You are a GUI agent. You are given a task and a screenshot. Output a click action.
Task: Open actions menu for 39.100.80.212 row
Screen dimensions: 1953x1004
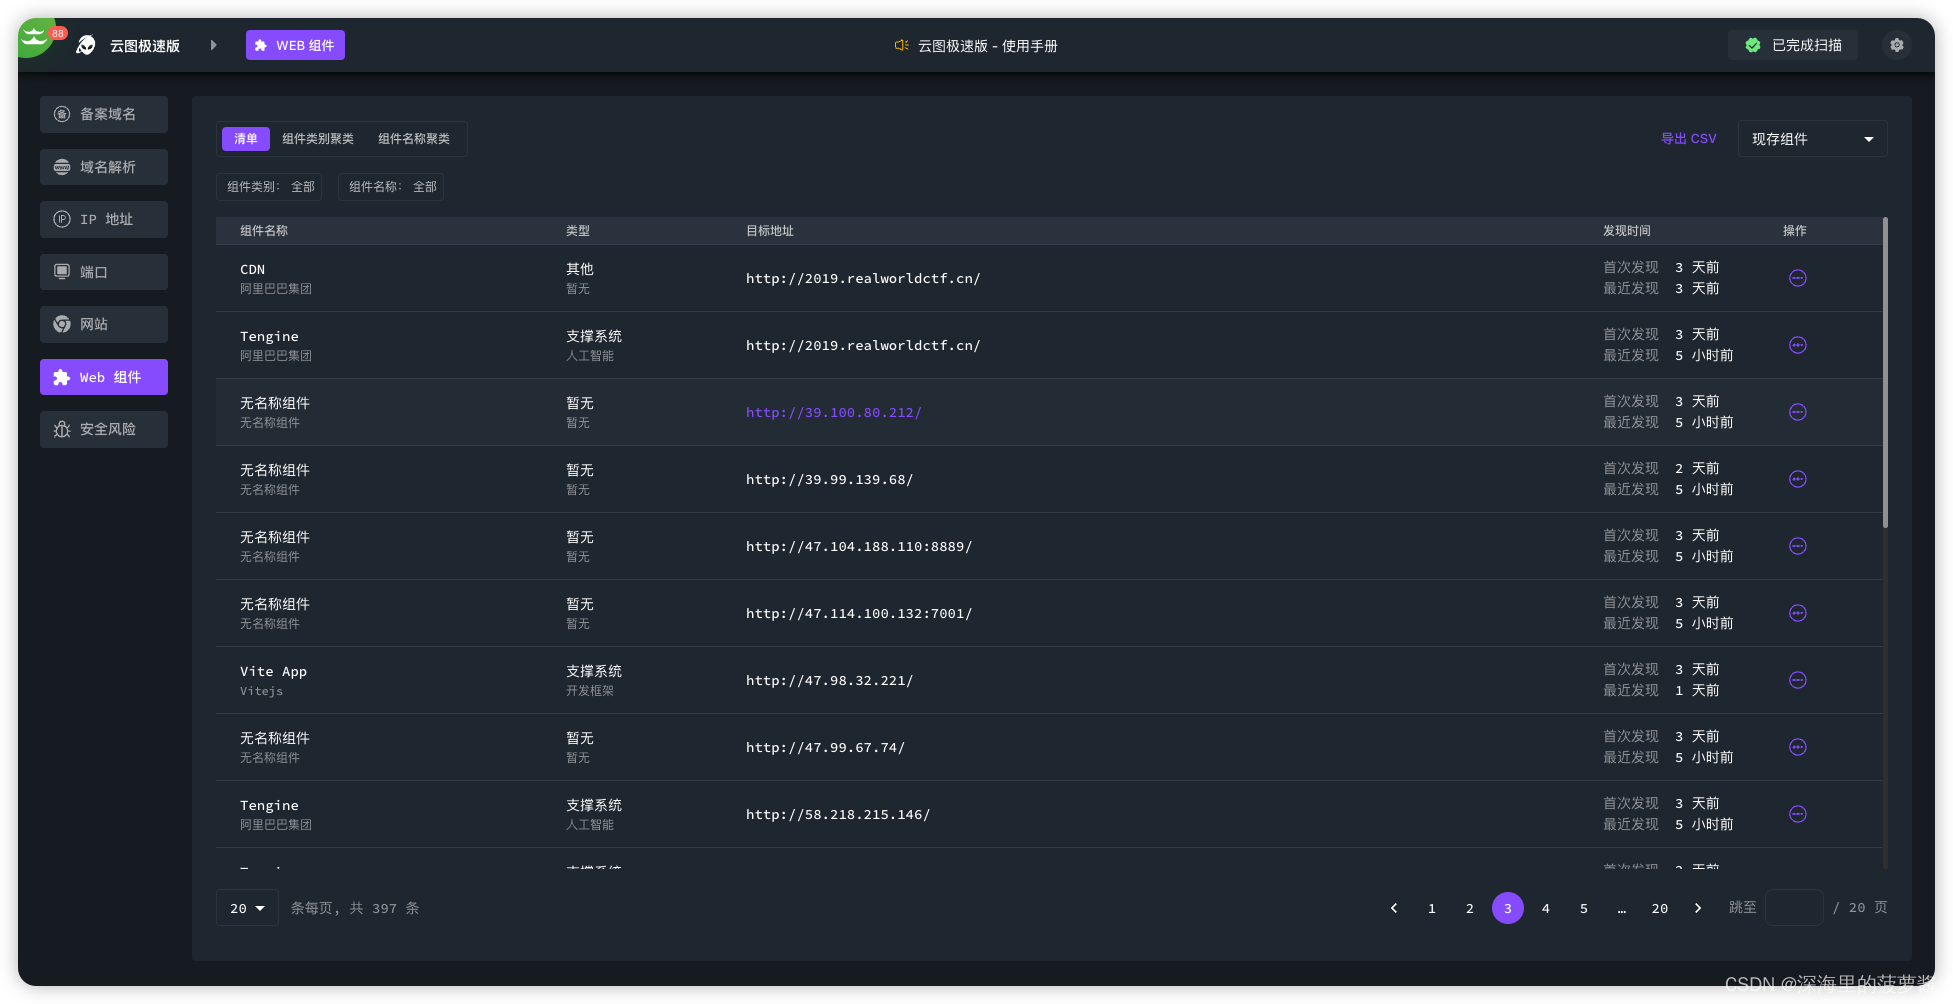tap(1797, 412)
